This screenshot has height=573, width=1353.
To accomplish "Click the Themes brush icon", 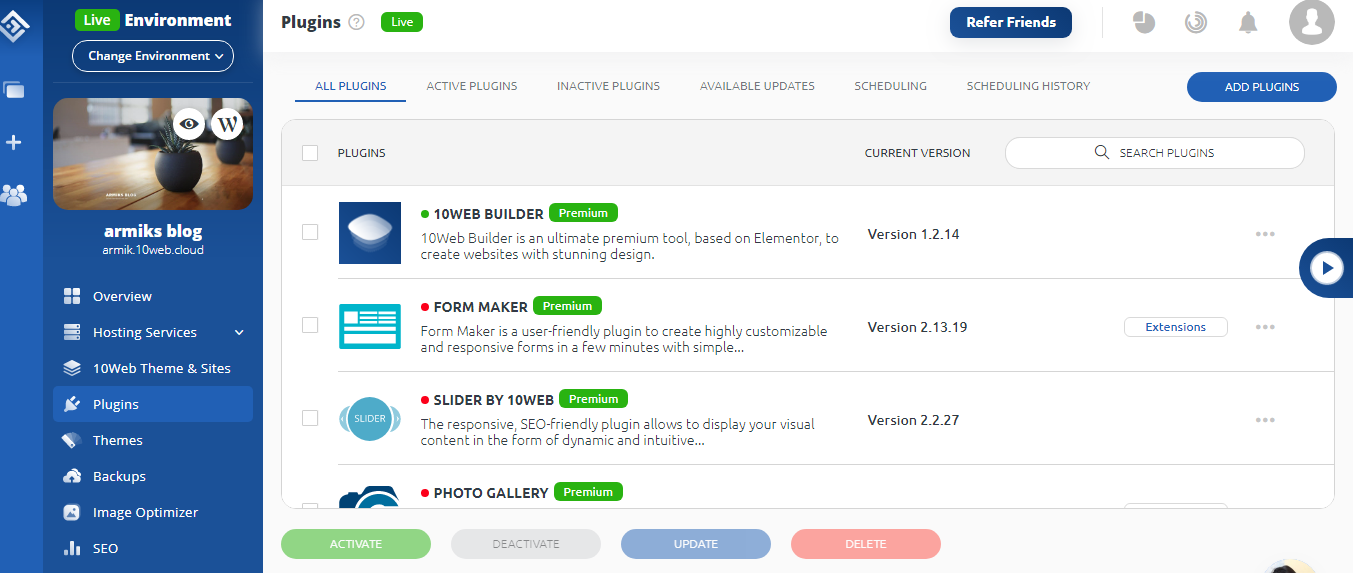I will tap(72, 440).
